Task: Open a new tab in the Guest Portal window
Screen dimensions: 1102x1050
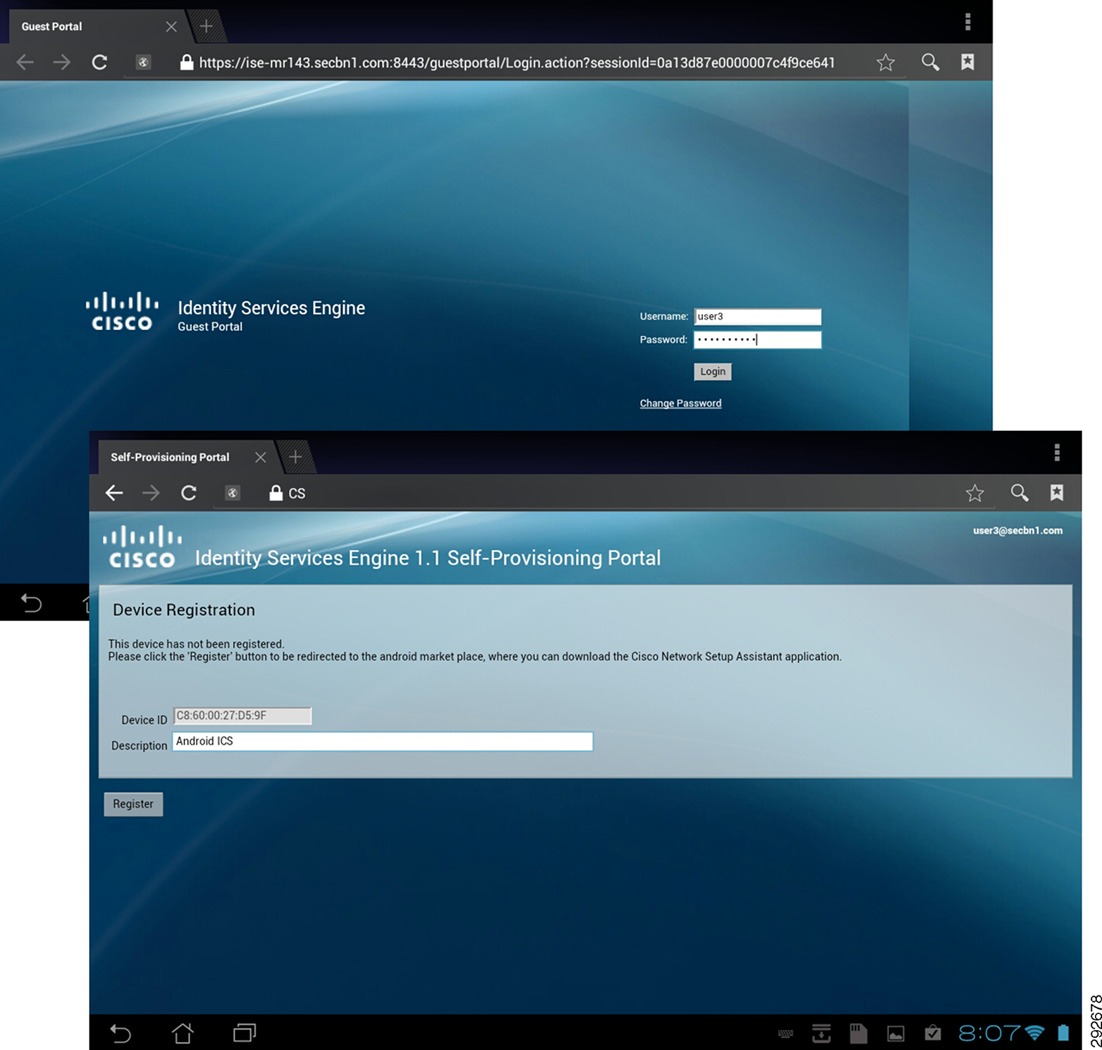Action: 206,27
